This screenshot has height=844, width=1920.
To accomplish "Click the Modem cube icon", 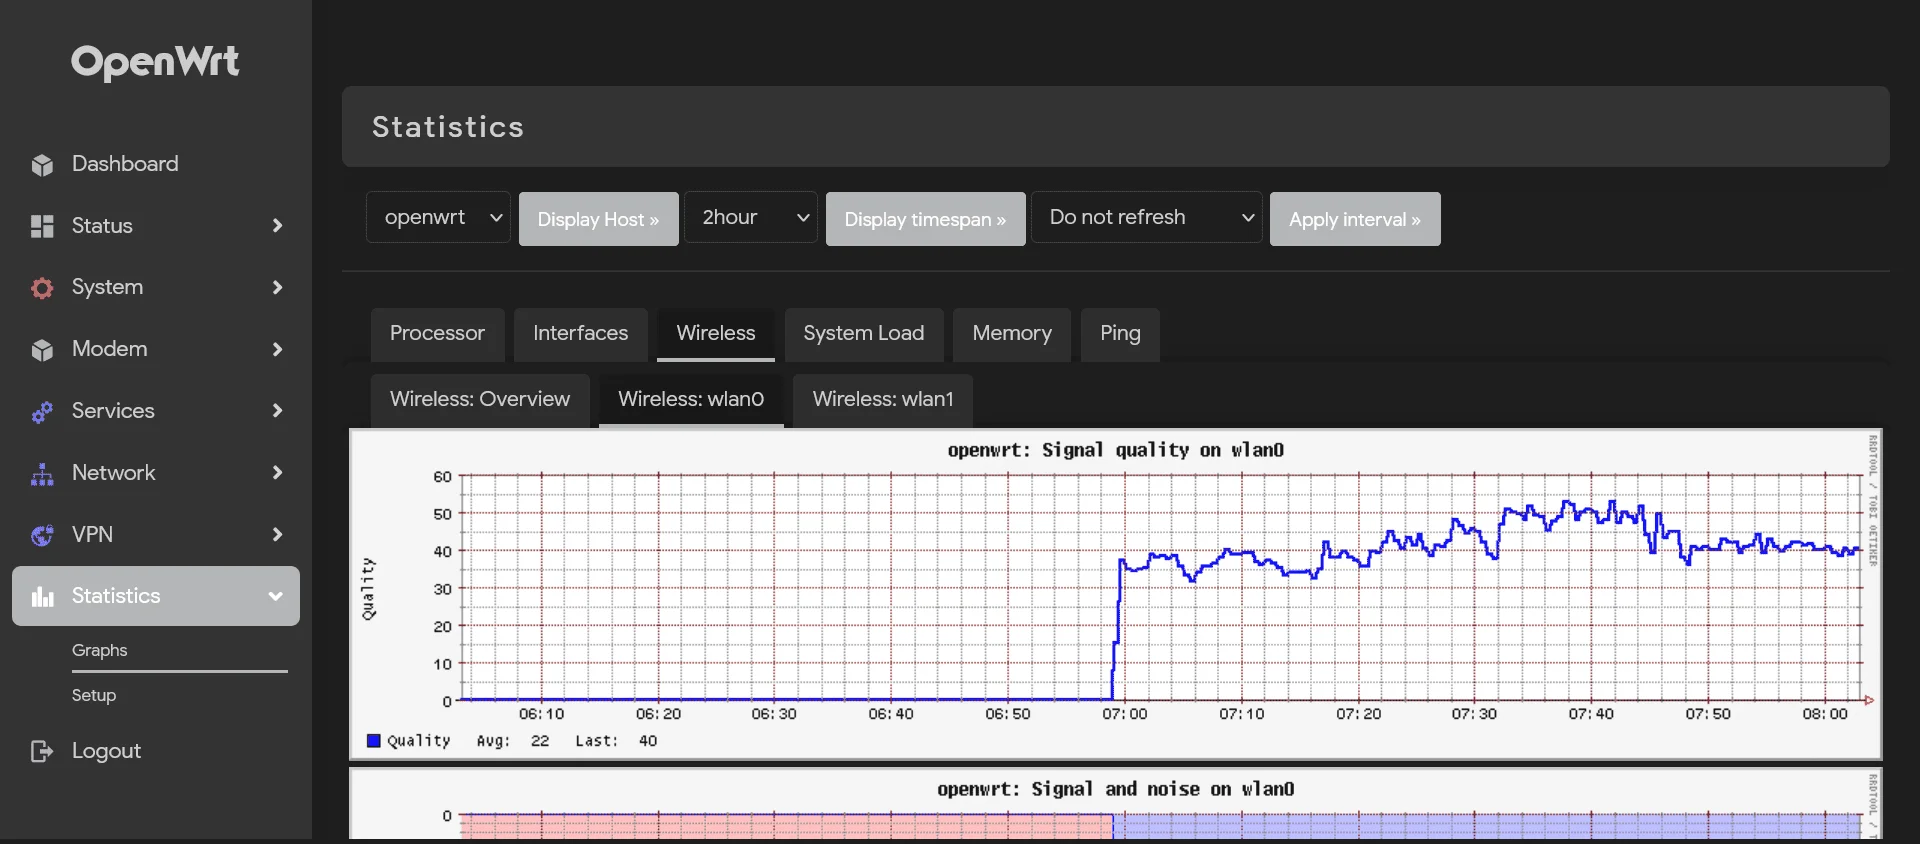I will 42,350.
